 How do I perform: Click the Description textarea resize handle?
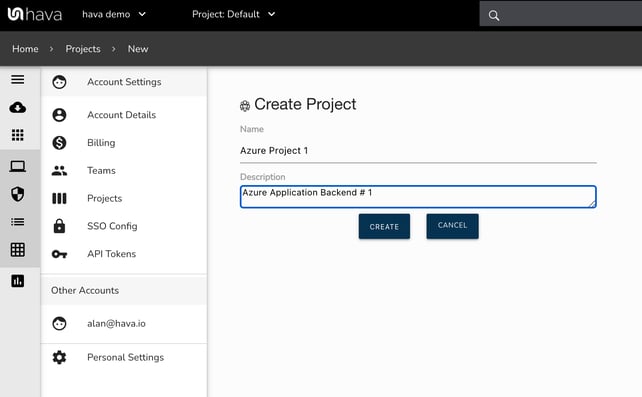(592, 204)
